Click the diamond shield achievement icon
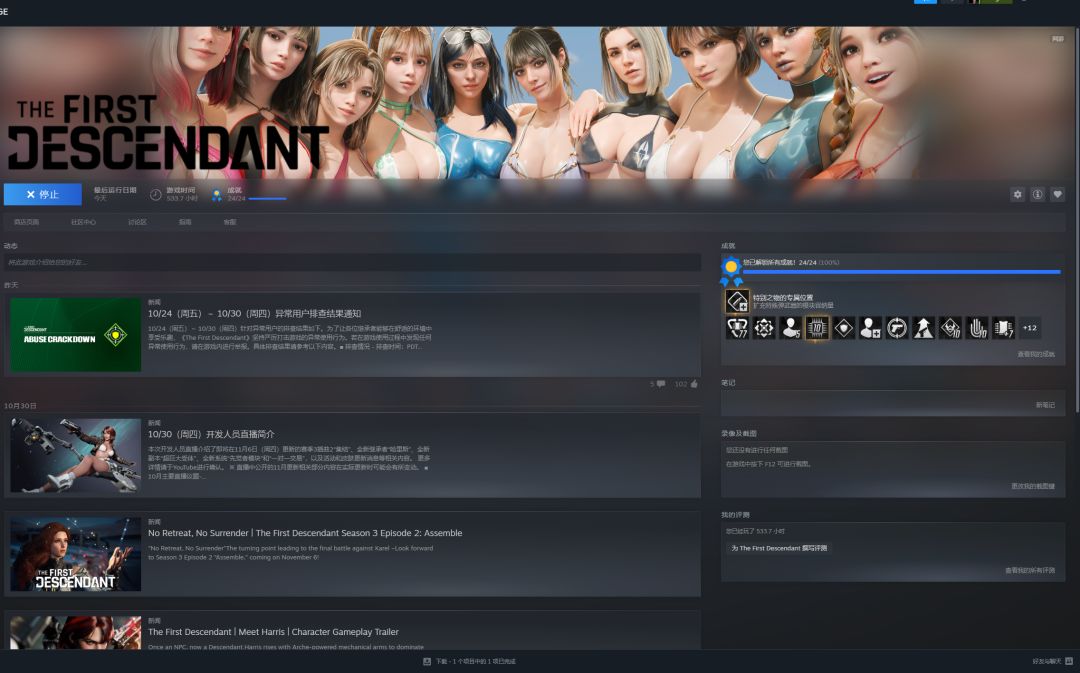Viewport: 1080px width, 673px height. tap(844, 328)
